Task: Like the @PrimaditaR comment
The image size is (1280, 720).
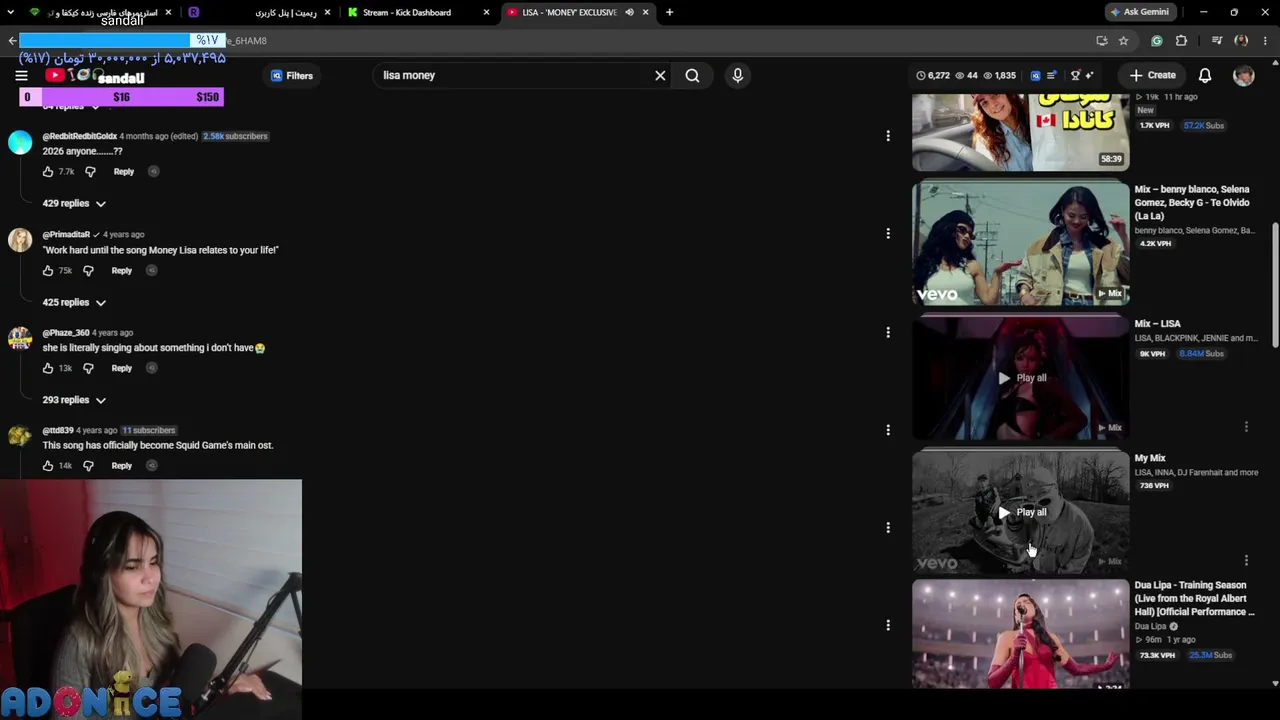Action: tap(48, 271)
